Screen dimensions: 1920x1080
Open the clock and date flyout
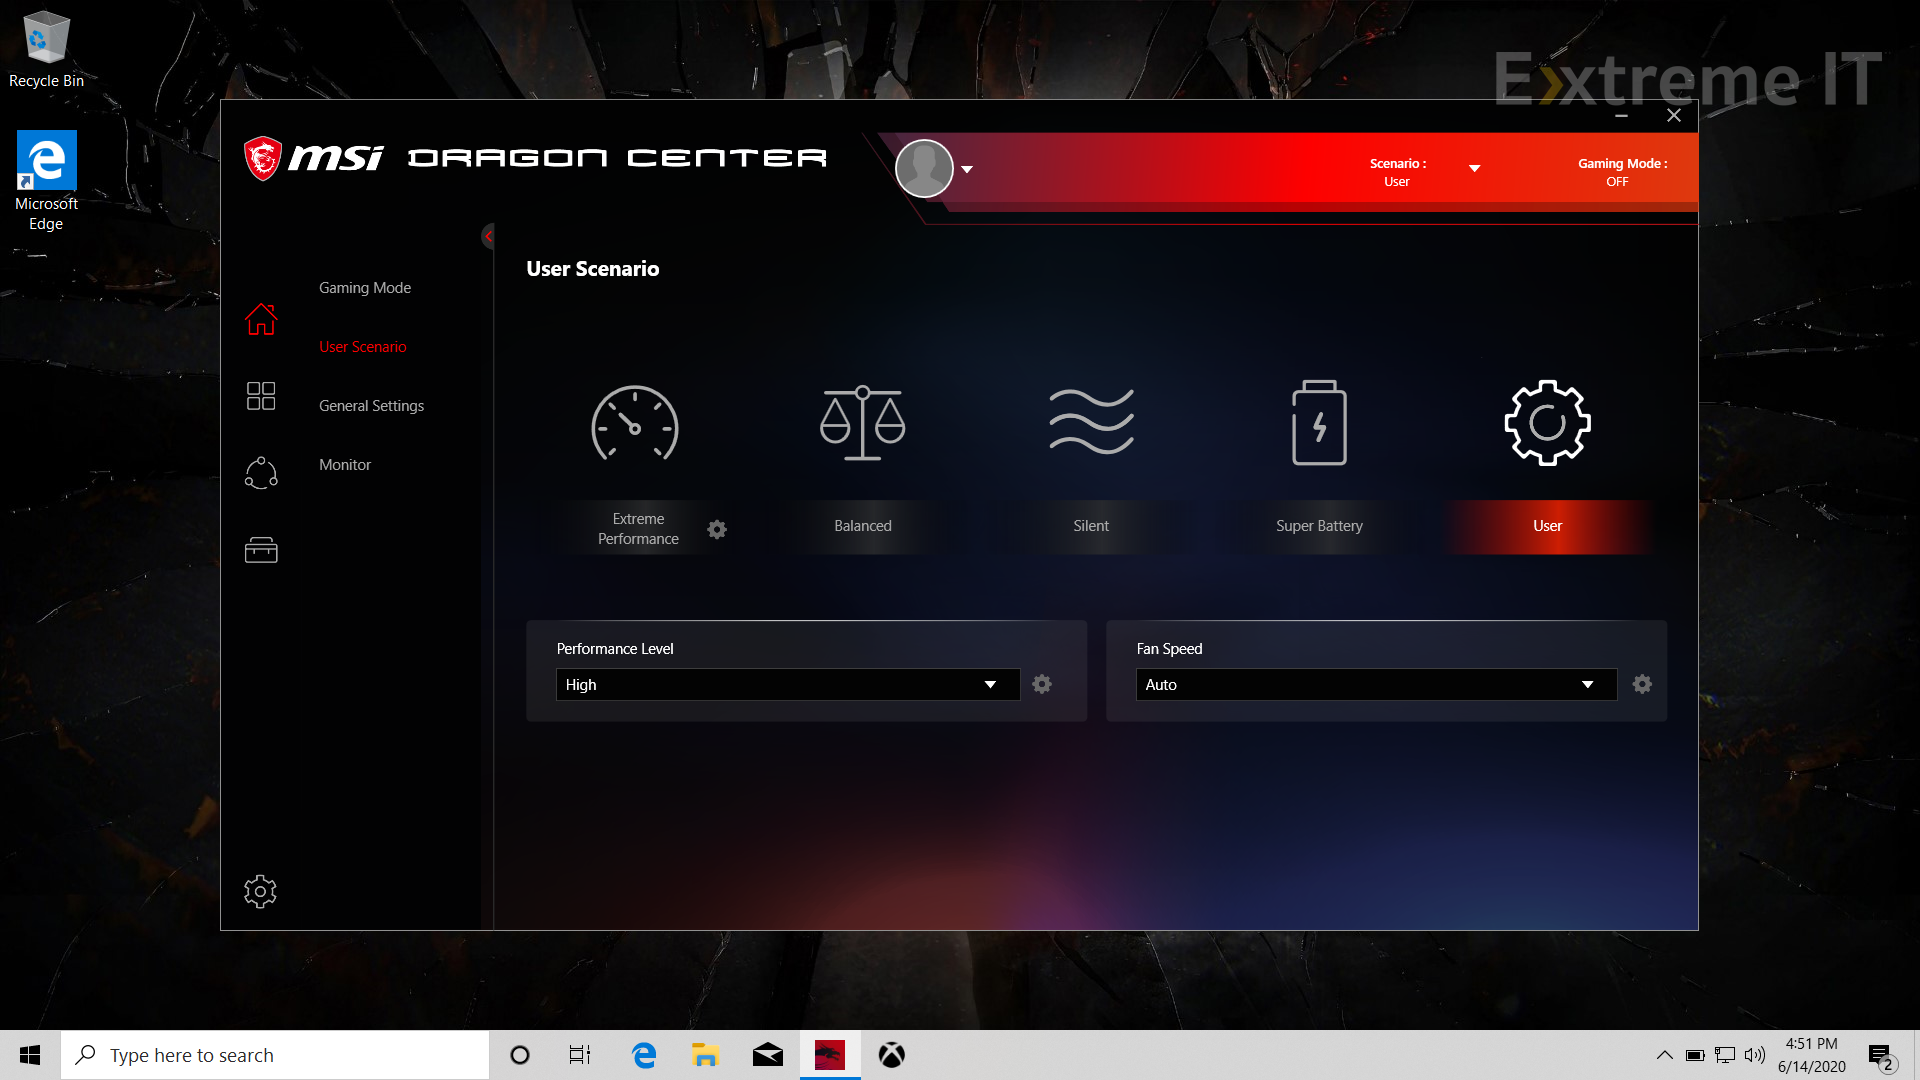[x=1812, y=1055]
